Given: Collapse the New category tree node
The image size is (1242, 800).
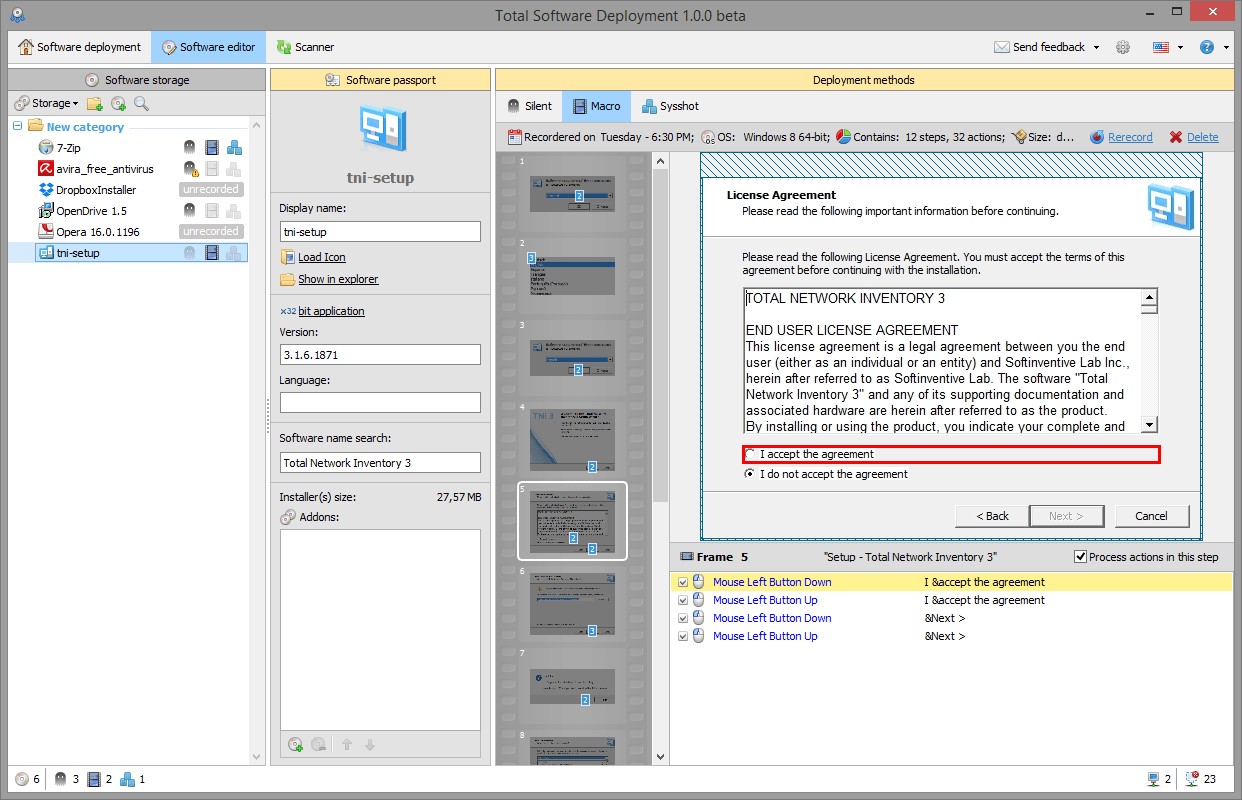Looking at the screenshot, I should 17,126.
